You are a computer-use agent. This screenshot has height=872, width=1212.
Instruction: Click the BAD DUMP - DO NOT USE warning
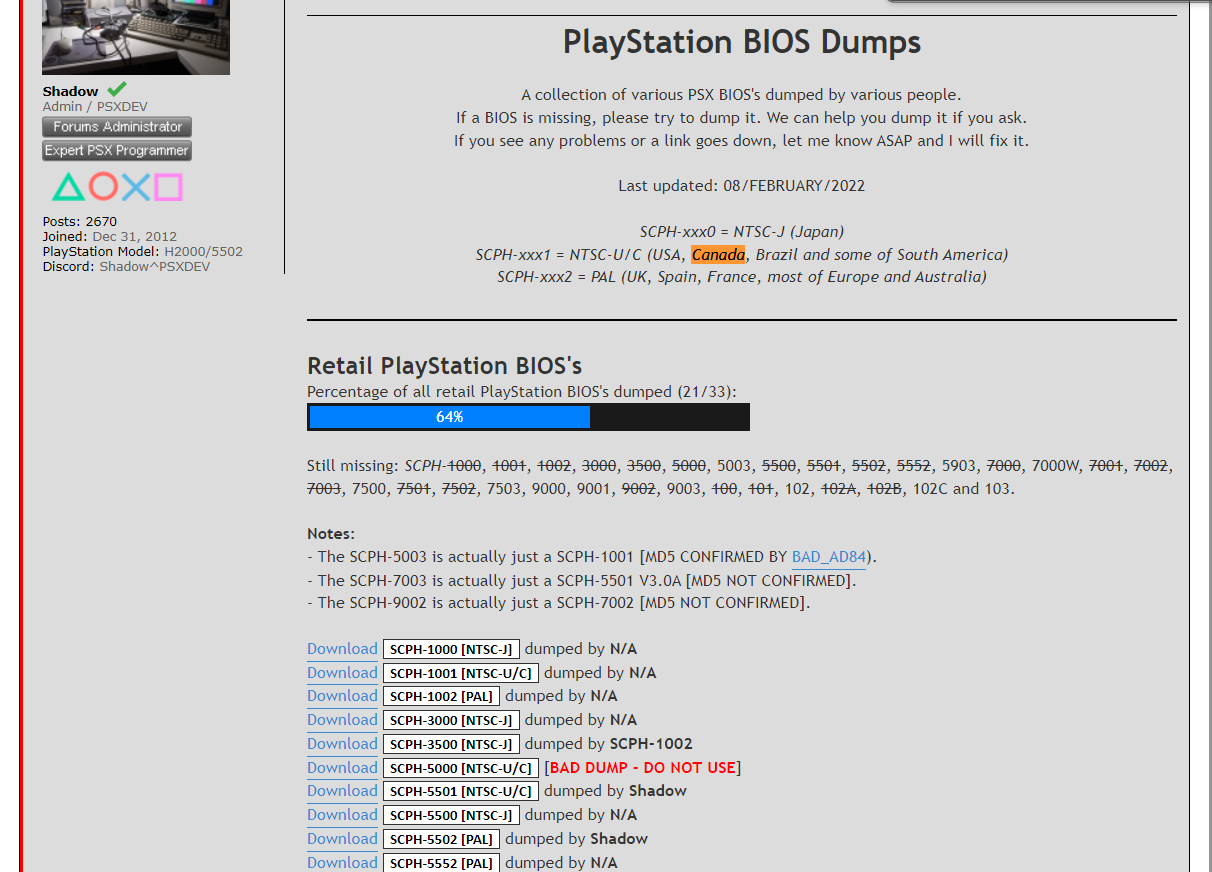coord(643,768)
